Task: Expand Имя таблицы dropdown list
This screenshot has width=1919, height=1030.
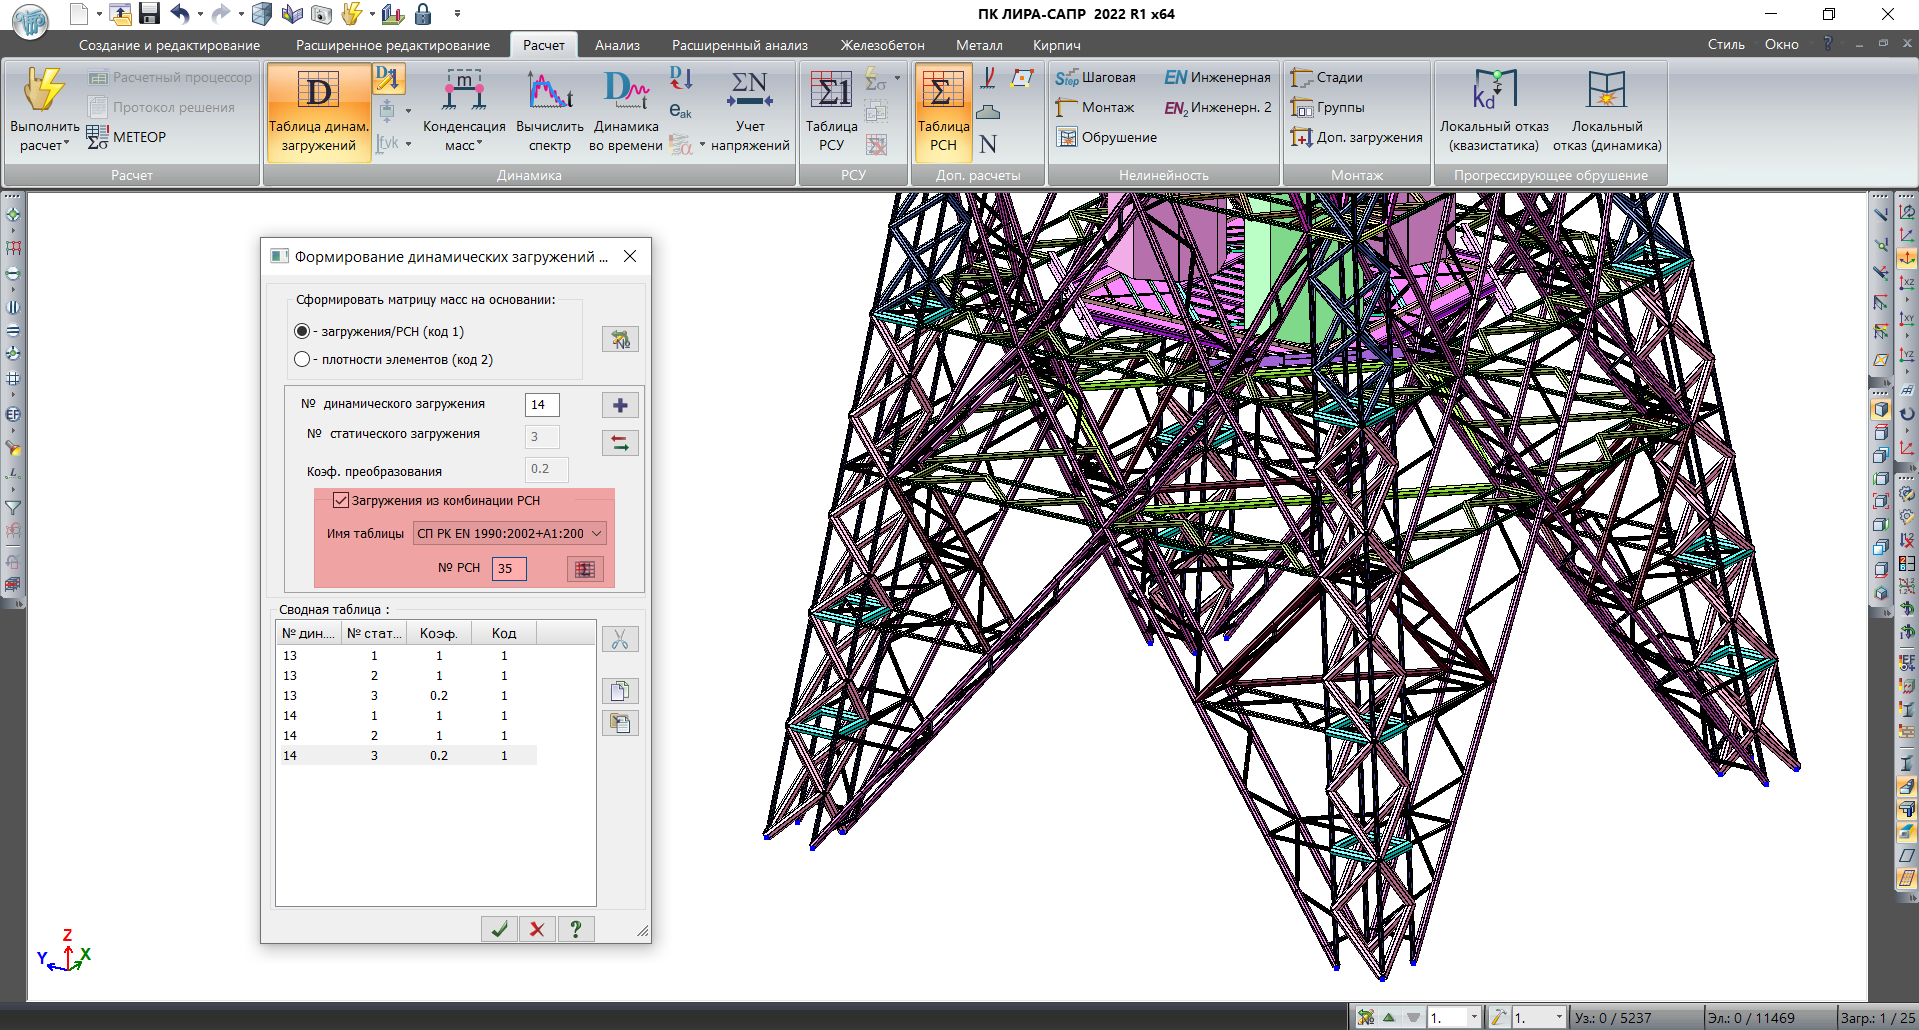Action: click(596, 533)
